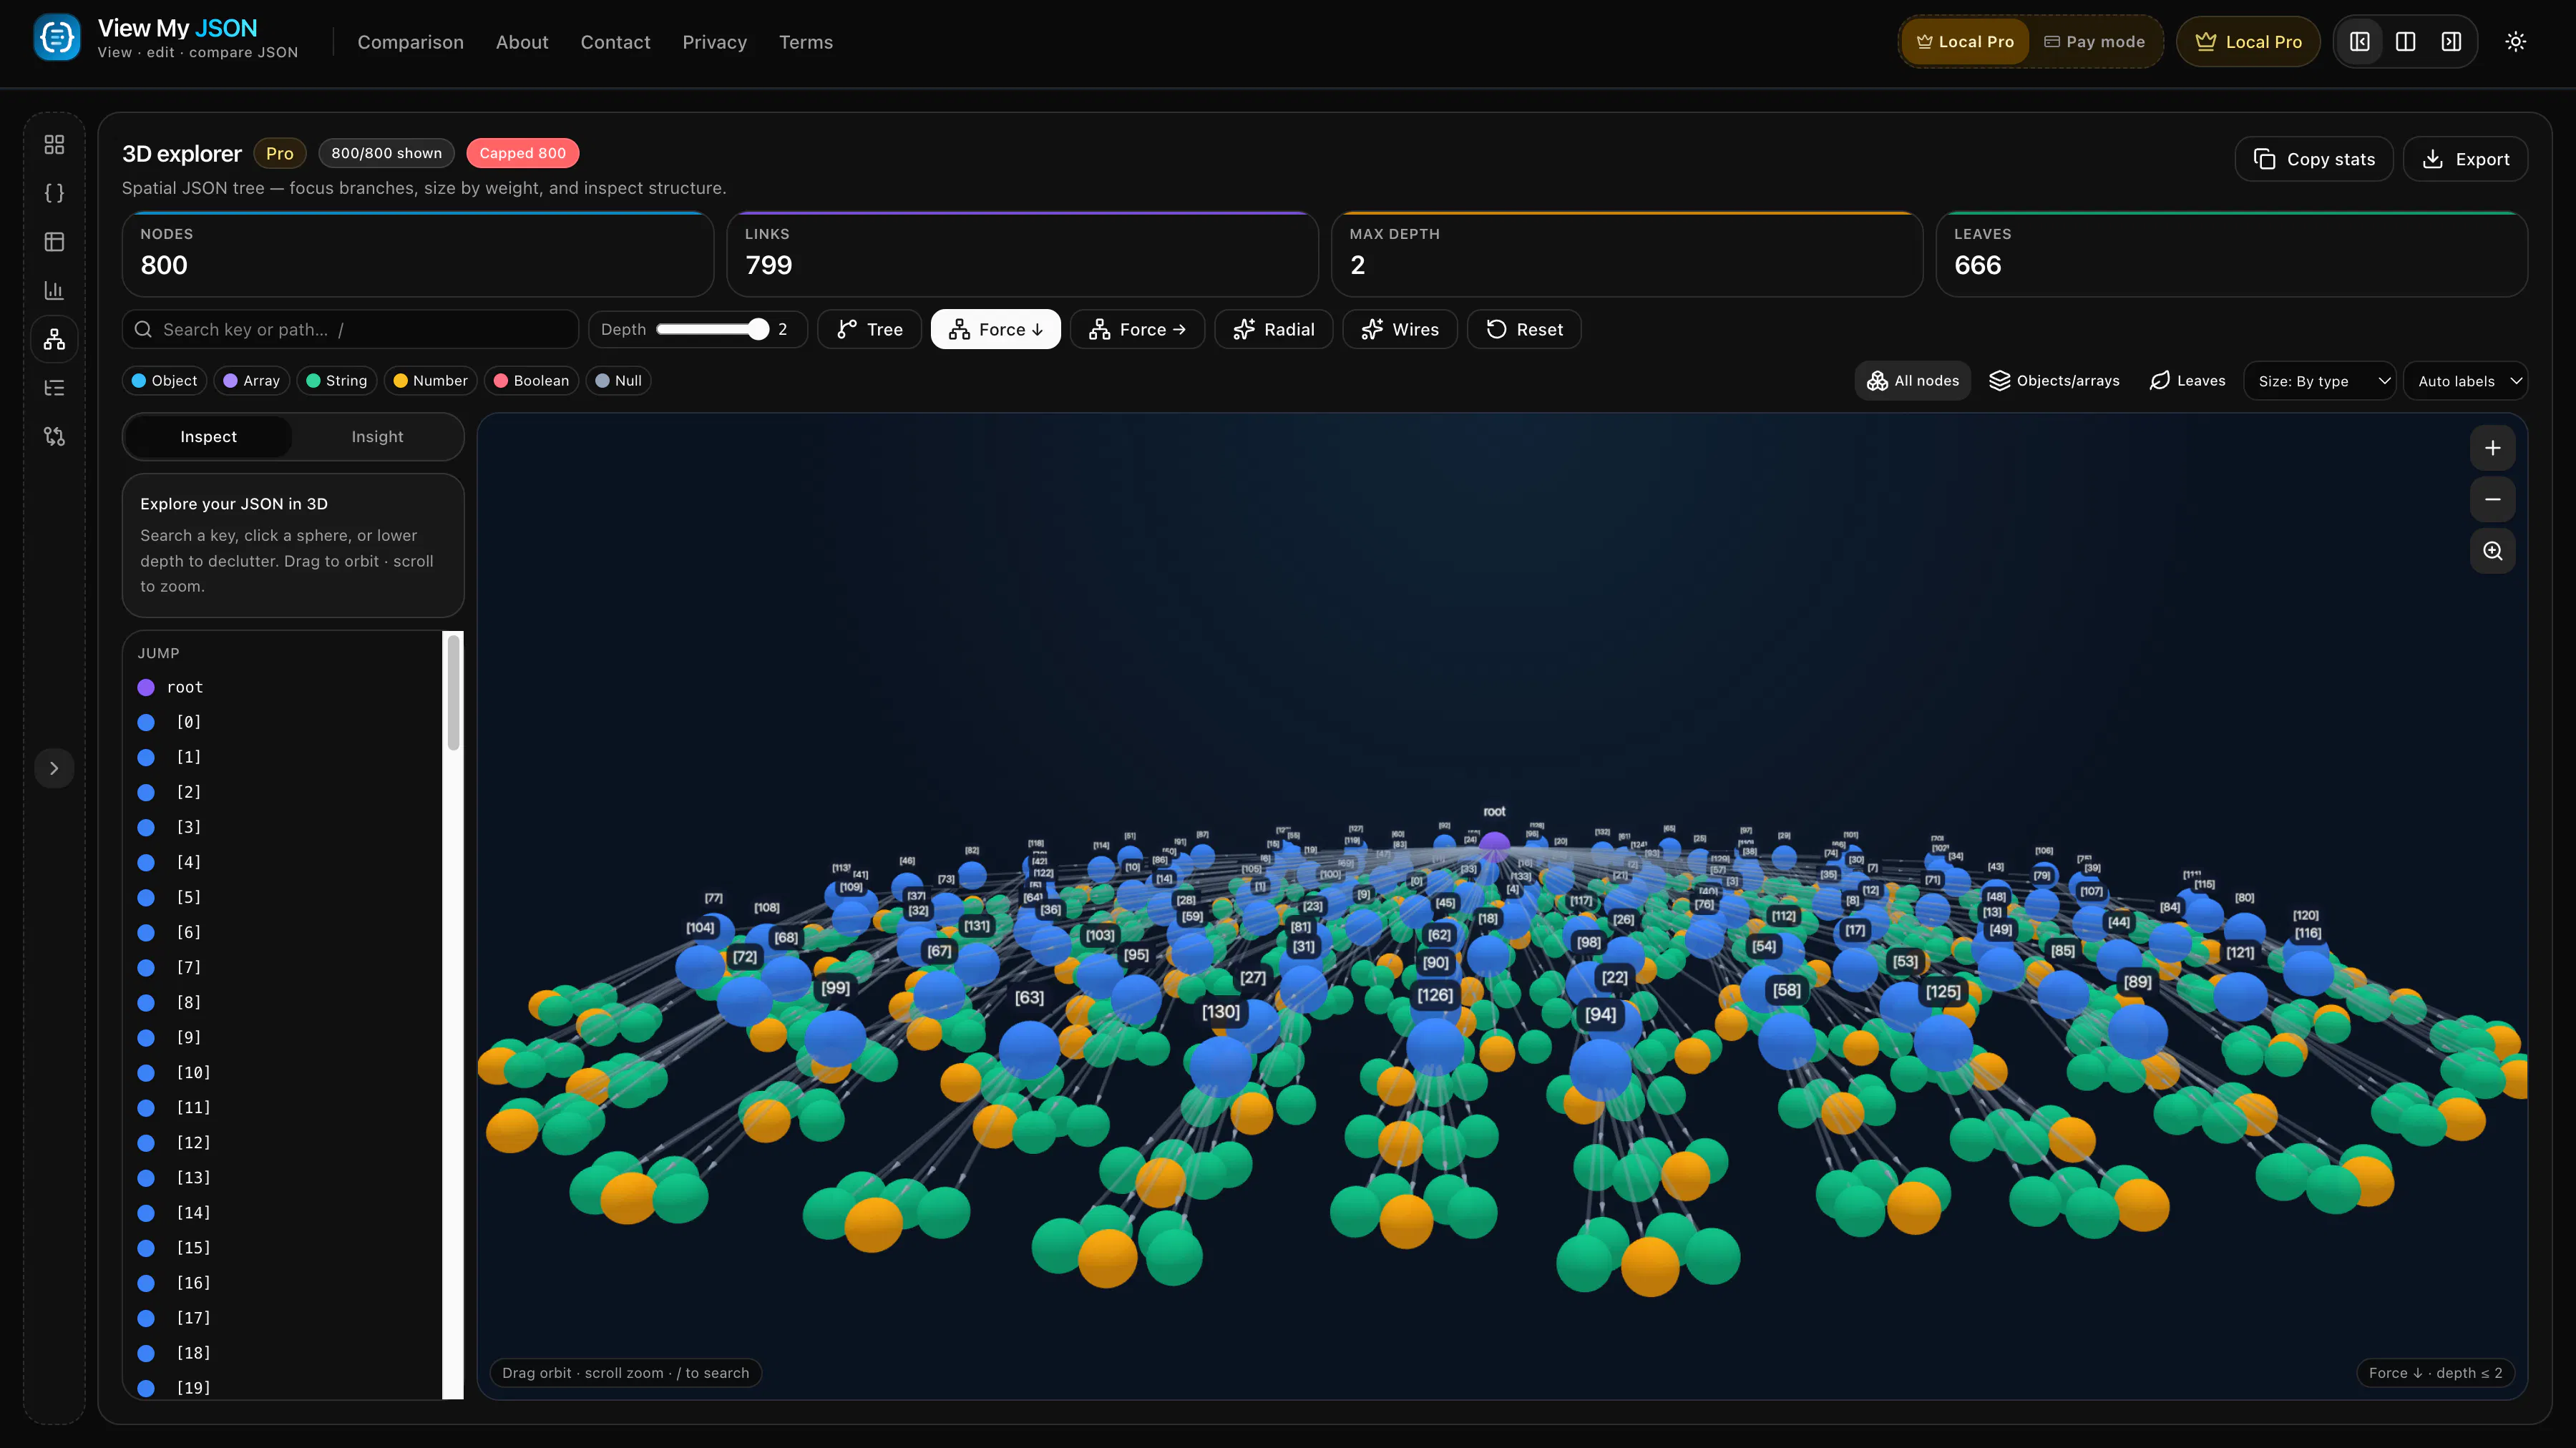
Task: Click the 800/800 shown badge
Action: pos(386,153)
